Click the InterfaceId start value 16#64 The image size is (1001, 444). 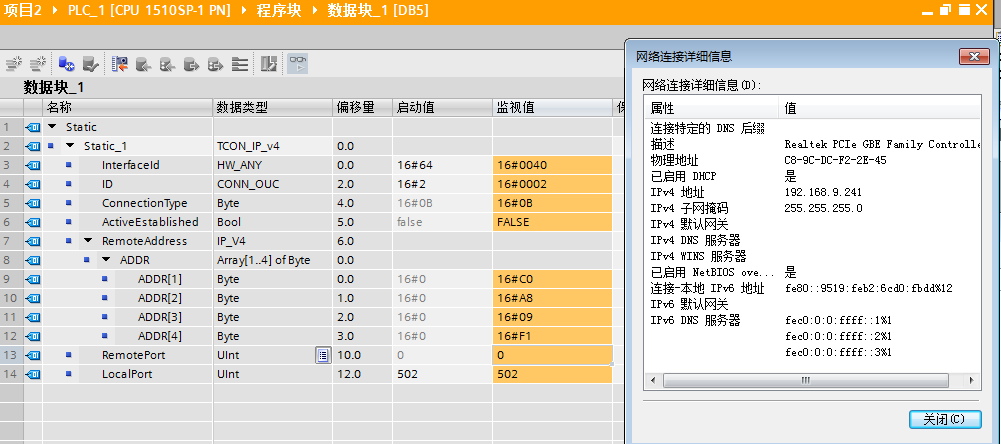tap(442, 165)
